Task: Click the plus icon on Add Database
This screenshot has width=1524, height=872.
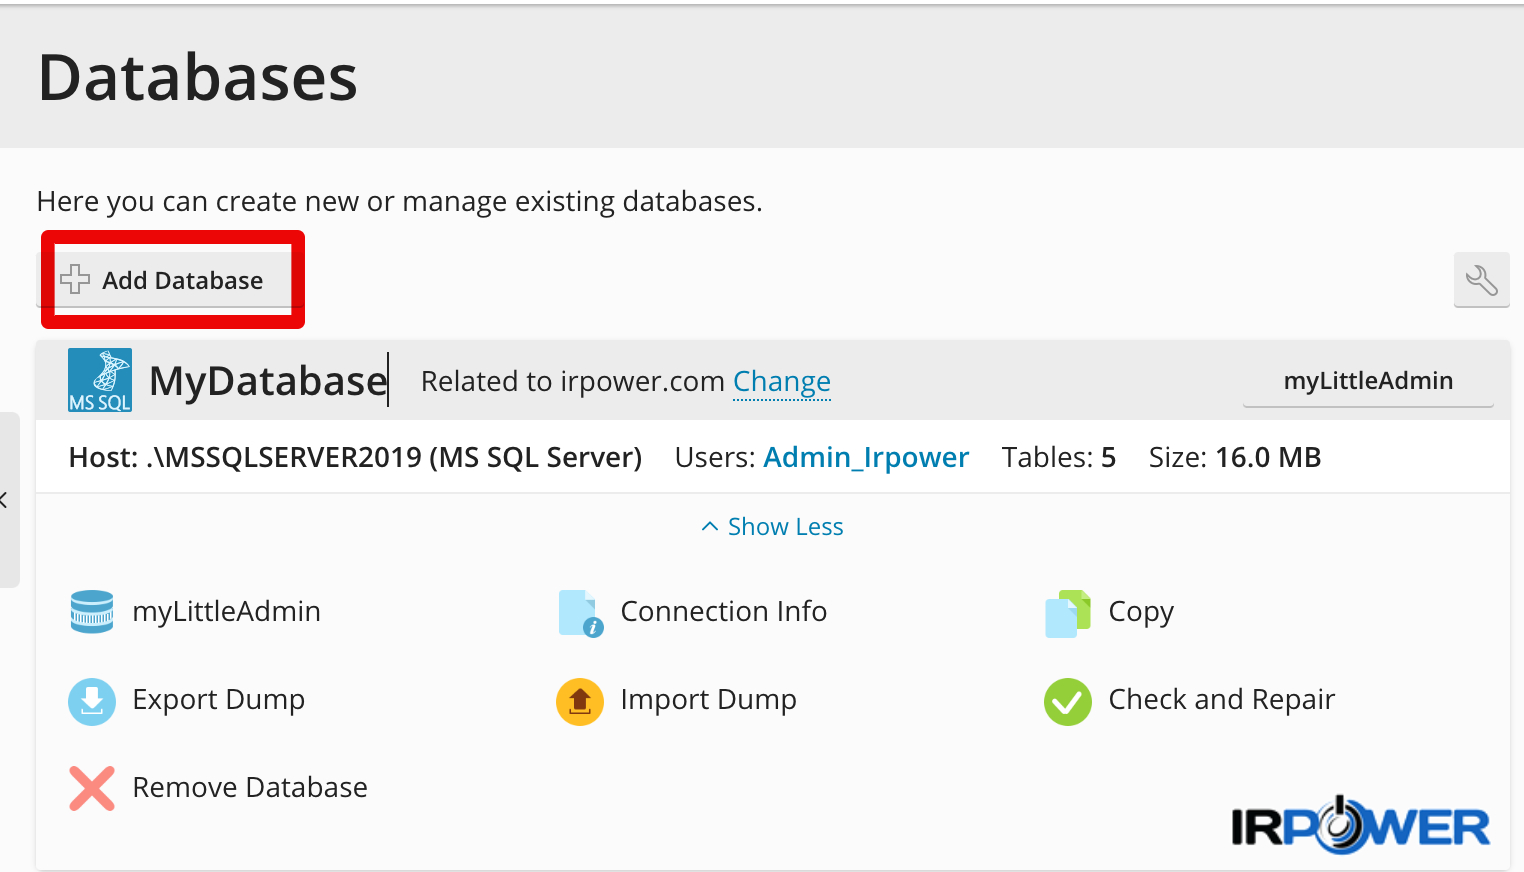Action: [75, 279]
